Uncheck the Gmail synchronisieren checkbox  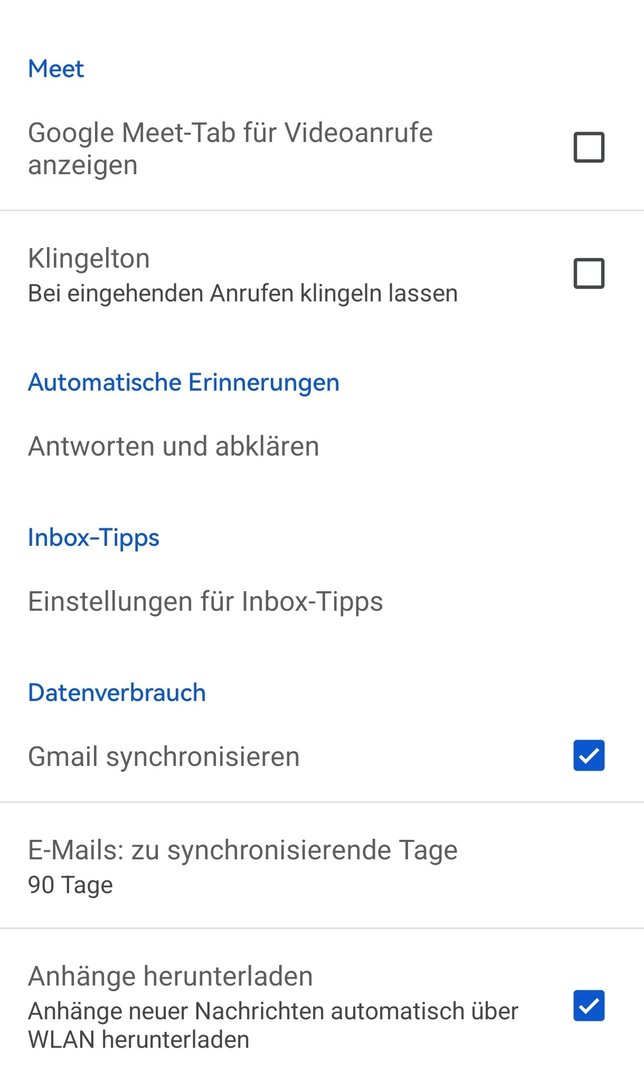click(x=588, y=756)
